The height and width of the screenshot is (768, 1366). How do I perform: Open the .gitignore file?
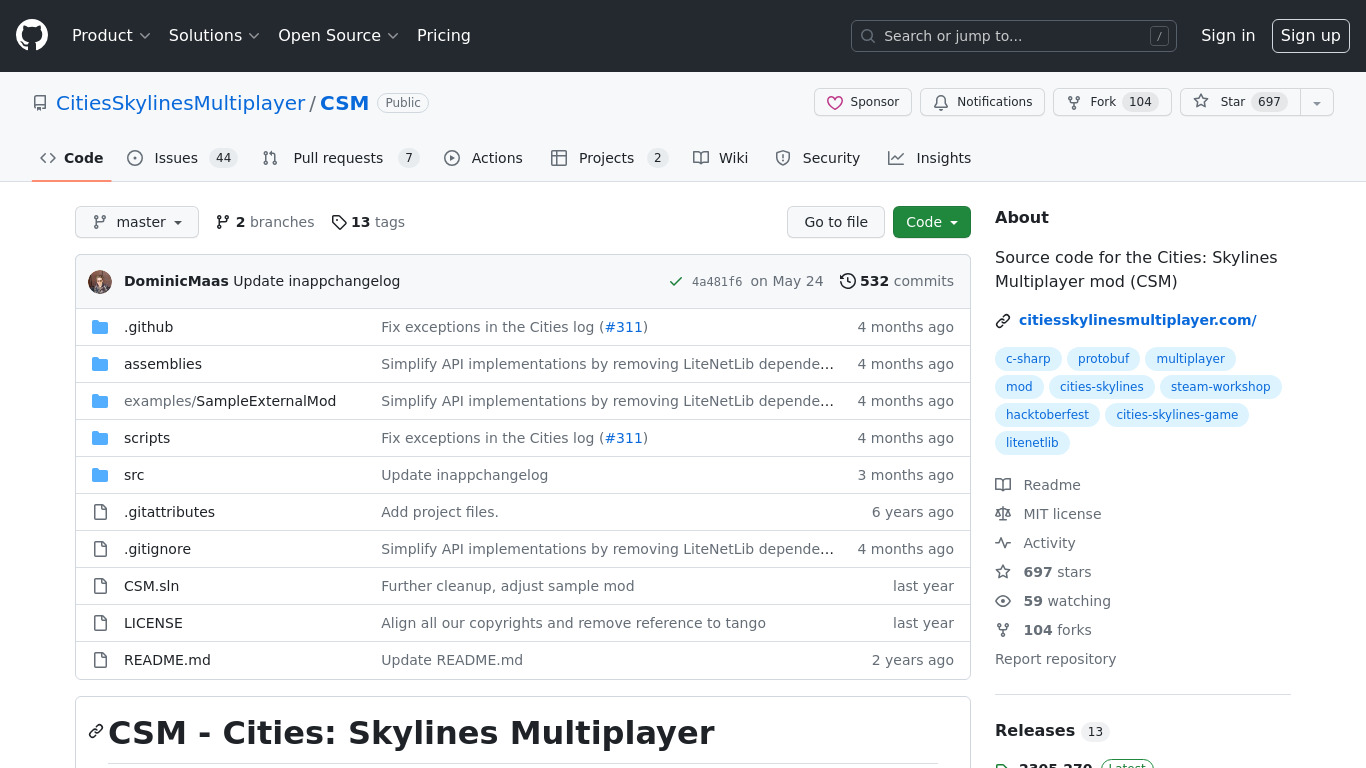[x=157, y=549]
